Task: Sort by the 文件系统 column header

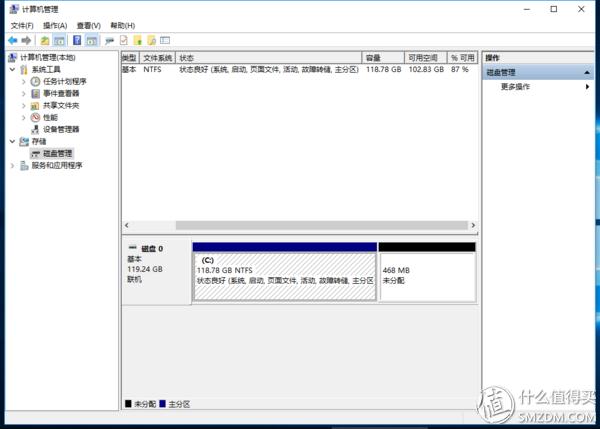Action: tap(157, 58)
